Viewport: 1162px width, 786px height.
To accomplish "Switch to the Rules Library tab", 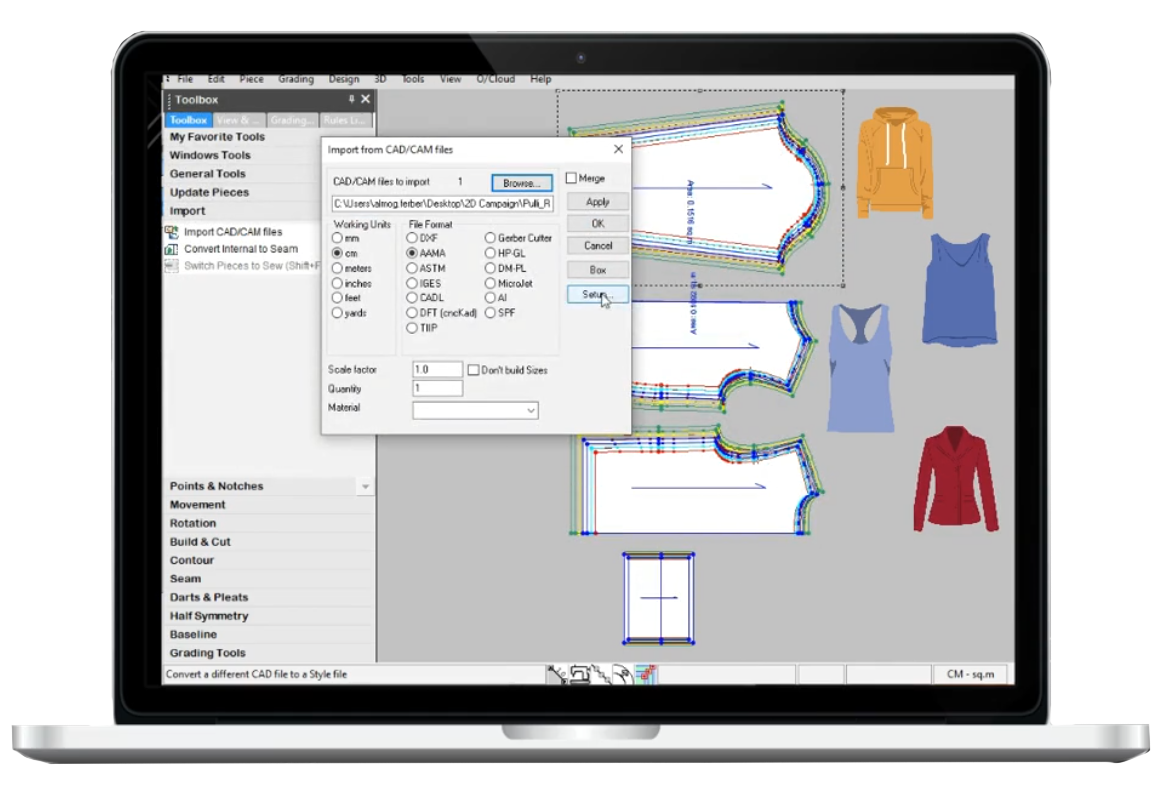I will pos(346,120).
